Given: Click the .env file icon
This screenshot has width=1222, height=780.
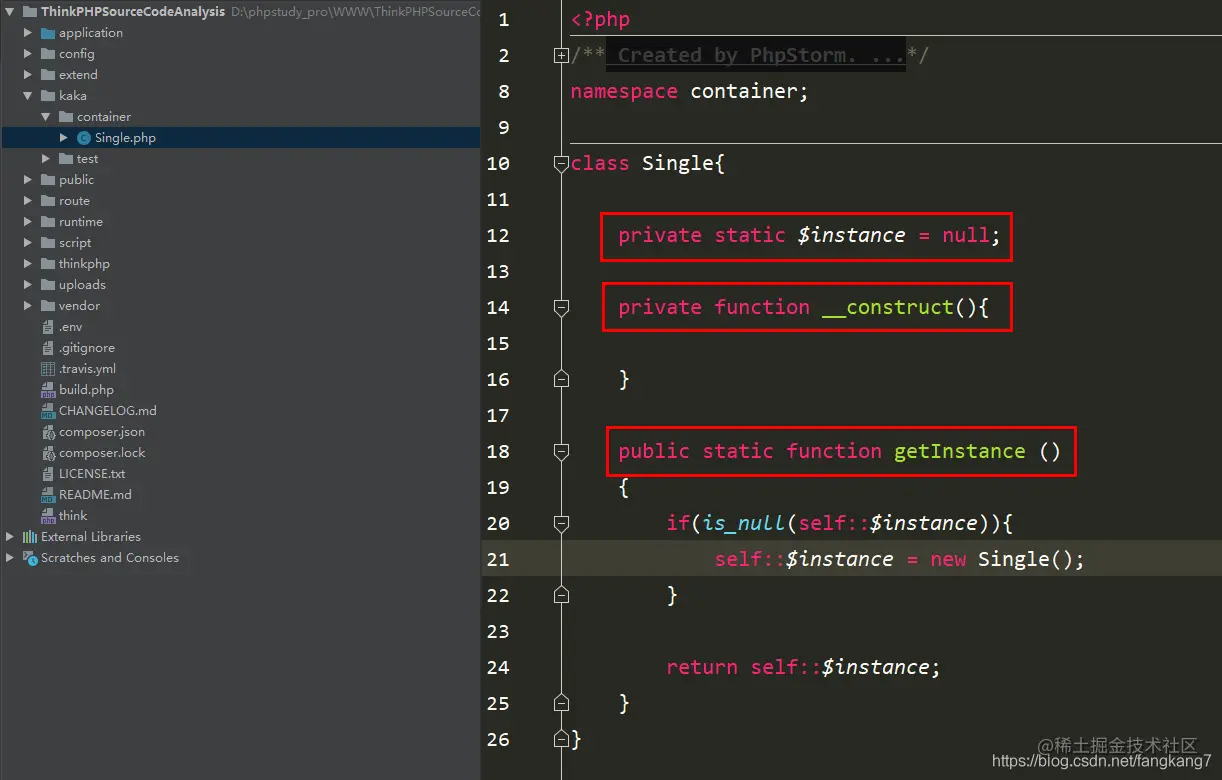Looking at the screenshot, I should click(x=48, y=327).
